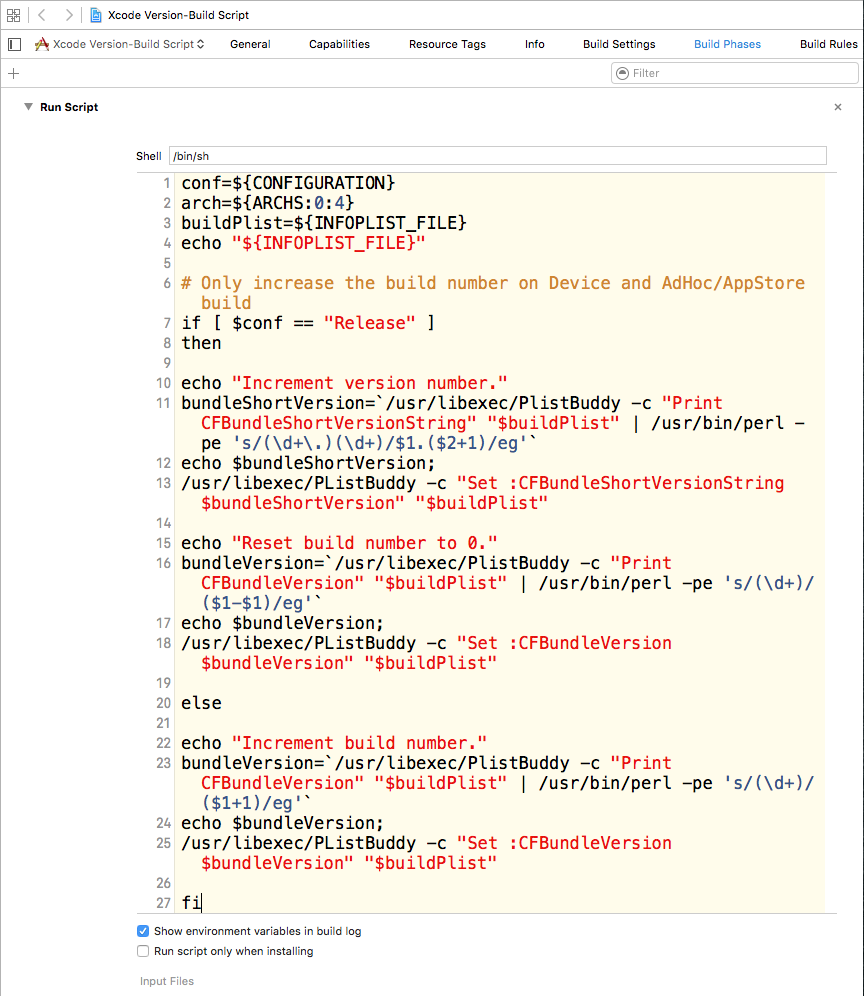Click the Run Script phase title

click(69, 107)
